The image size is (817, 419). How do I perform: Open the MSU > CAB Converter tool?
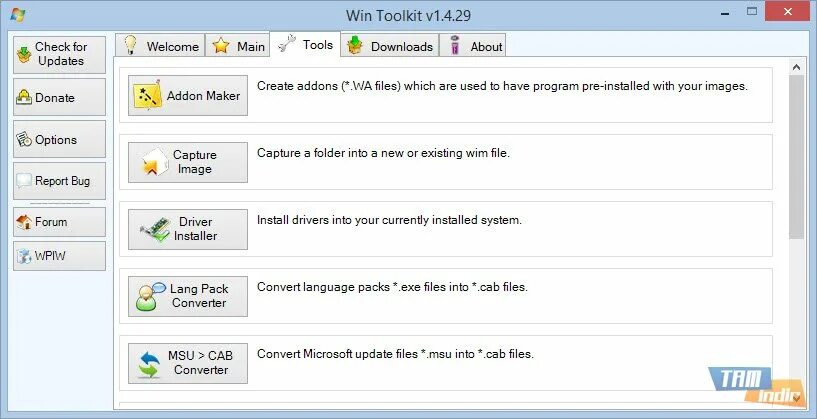click(x=188, y=363)
